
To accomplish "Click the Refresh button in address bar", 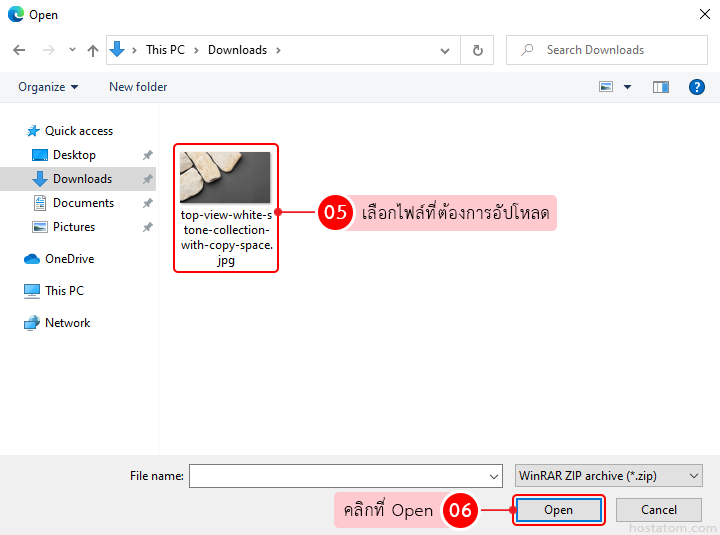I will [x=477, y=50].
